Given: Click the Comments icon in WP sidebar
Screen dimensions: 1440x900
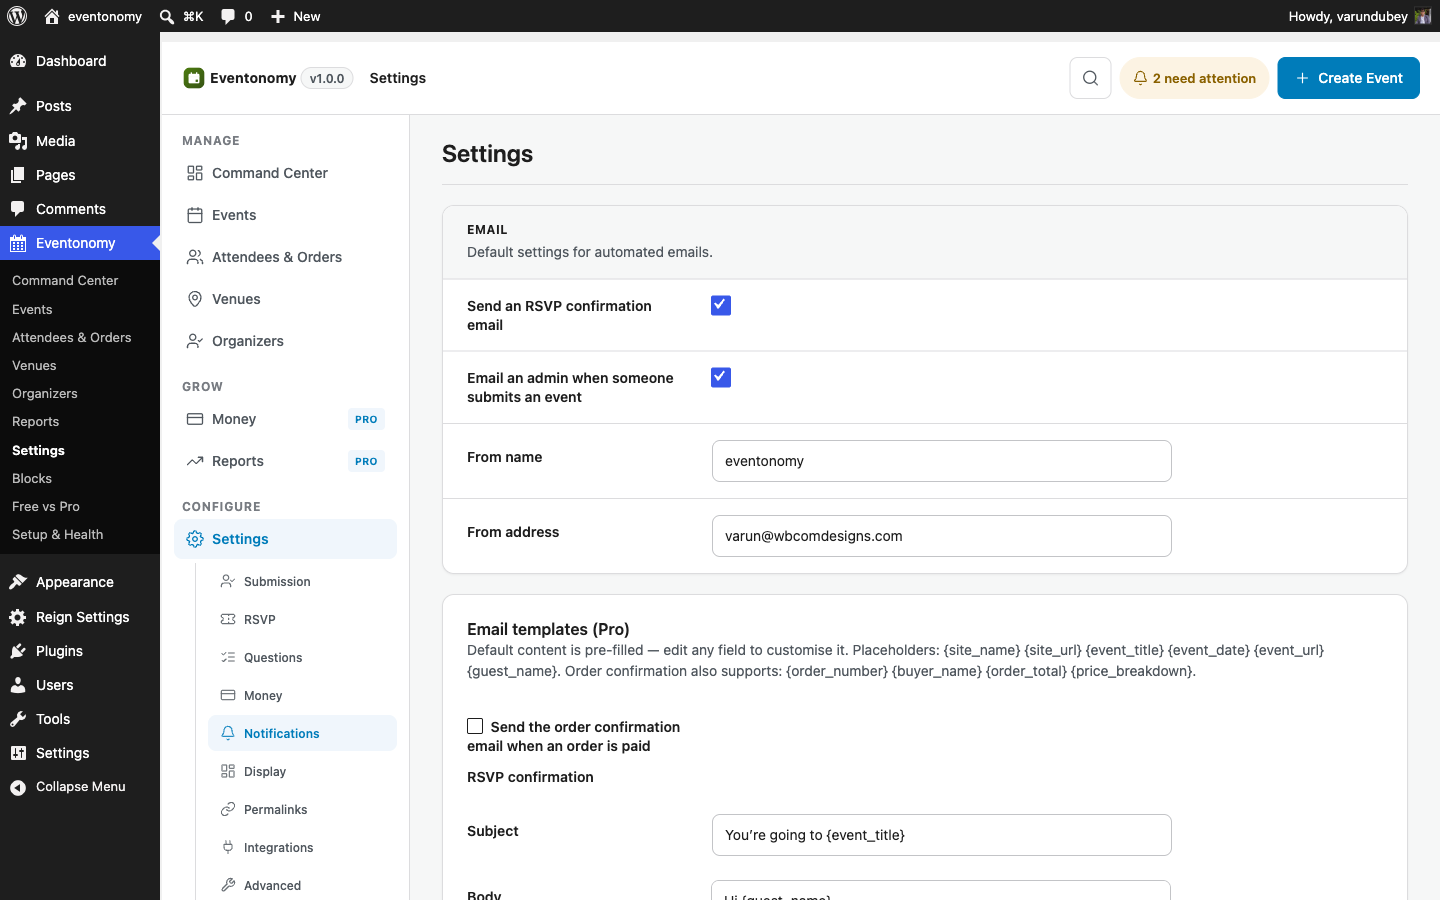Looking at the screenshot, I should (x=18, y=209).
